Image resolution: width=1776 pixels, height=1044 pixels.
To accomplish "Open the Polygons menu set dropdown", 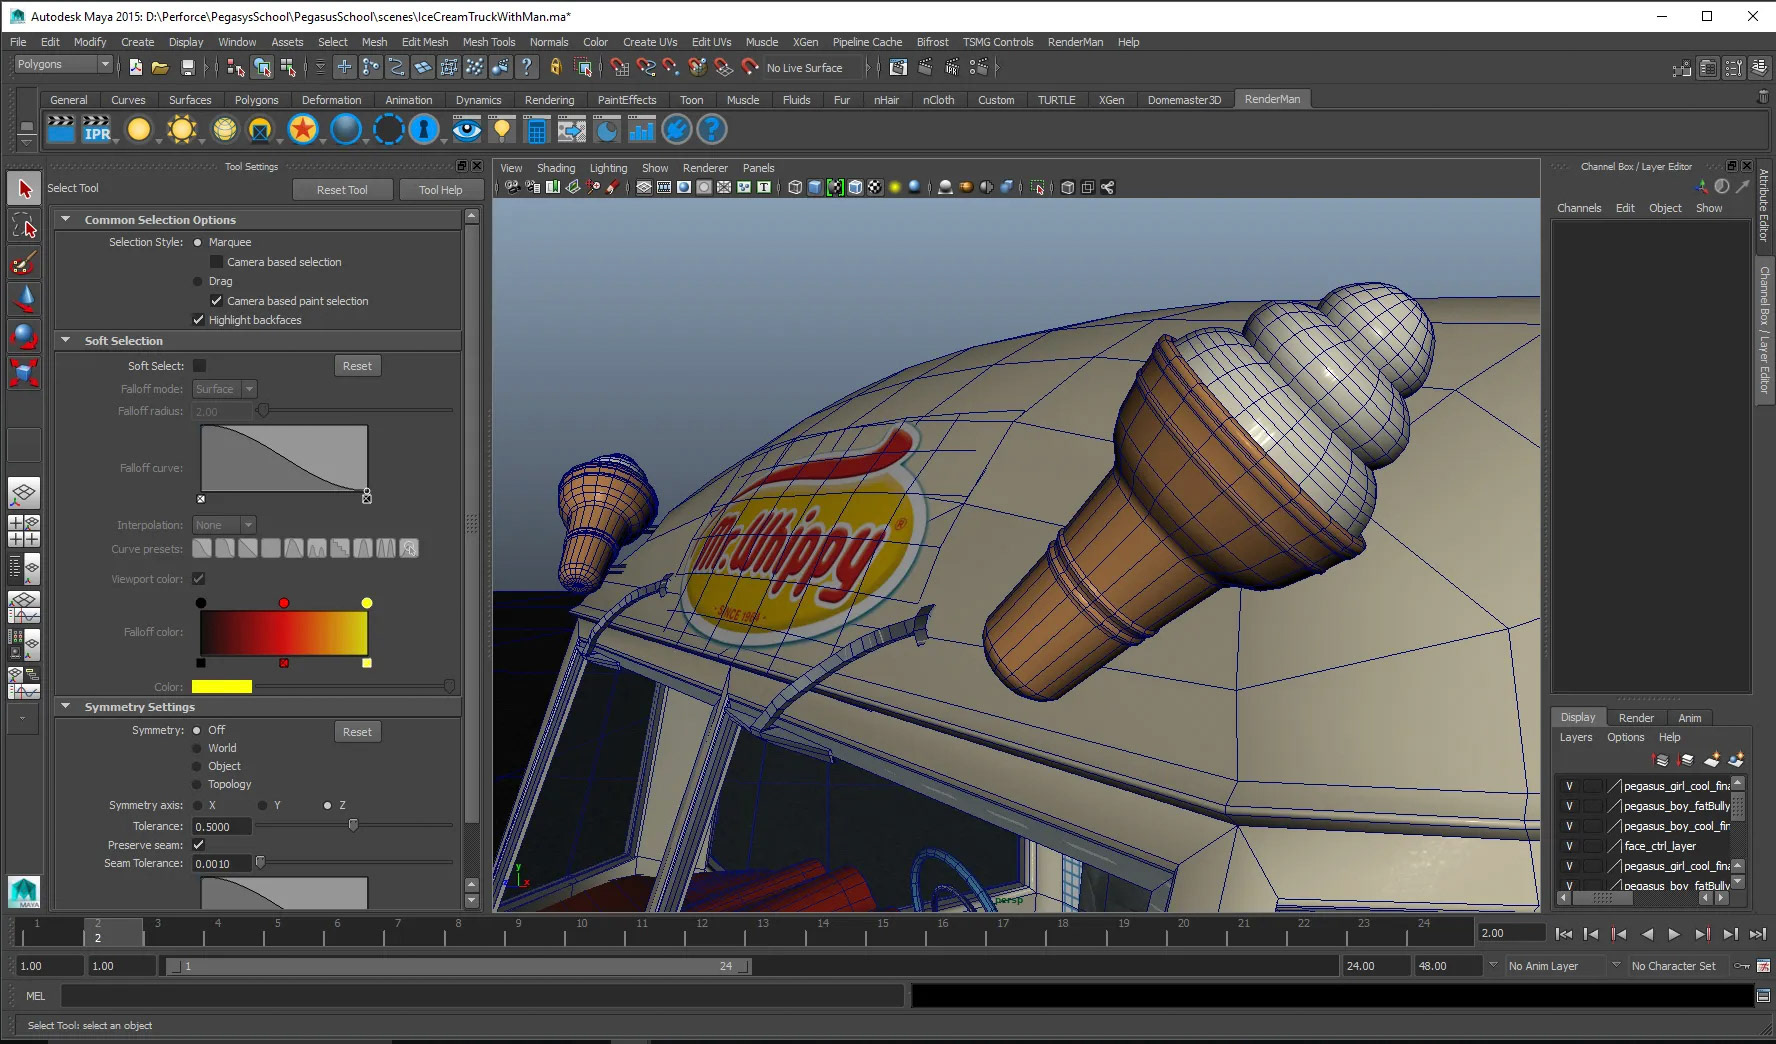I will coord(63,64).
